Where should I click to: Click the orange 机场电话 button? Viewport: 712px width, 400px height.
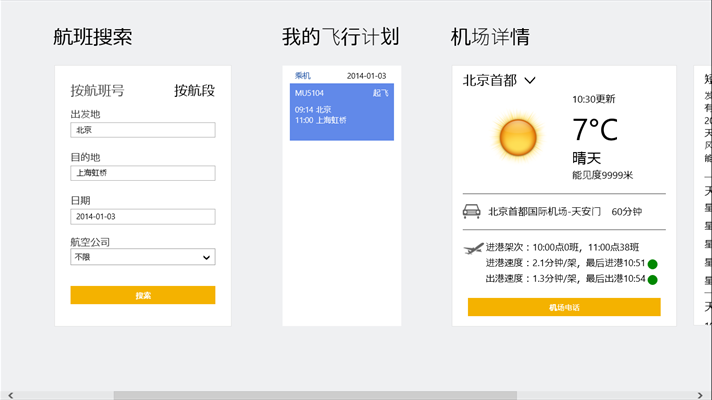[x=564, y=307]
